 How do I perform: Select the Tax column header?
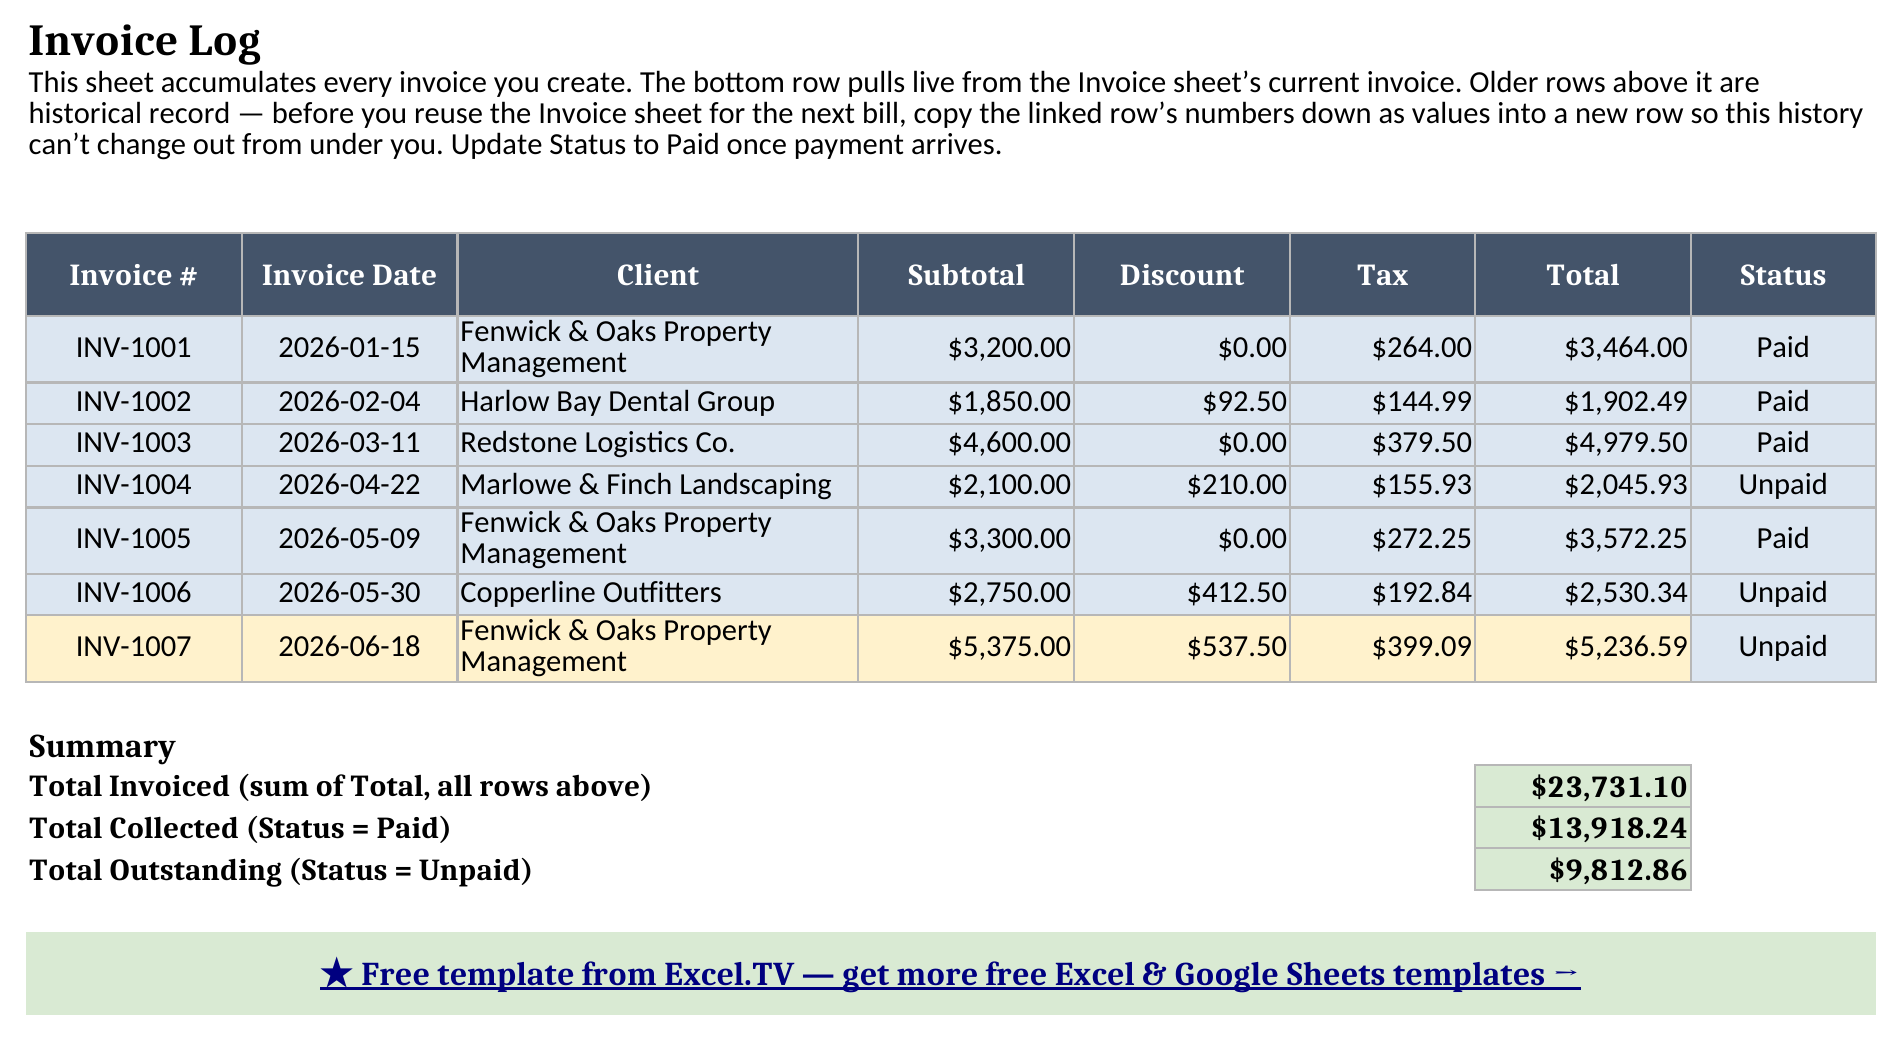(x=1382, y=275)
